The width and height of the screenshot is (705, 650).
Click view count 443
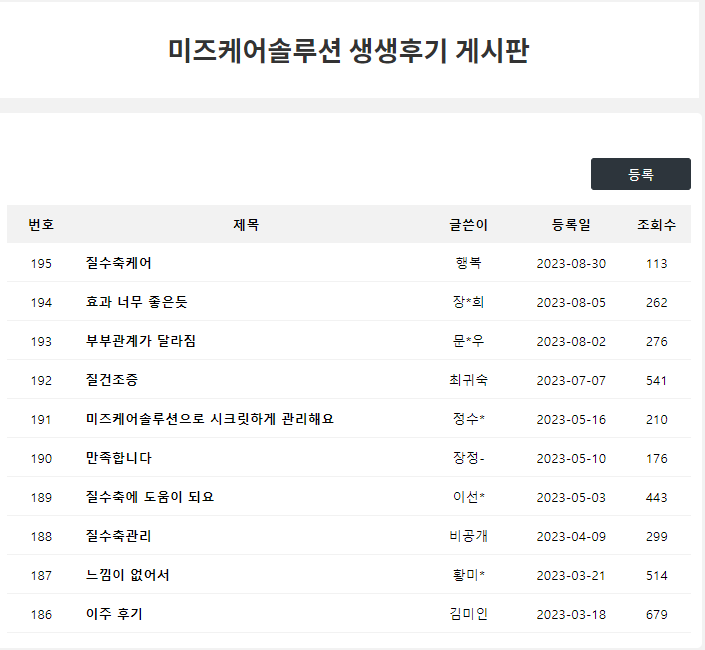tap(656, 498)
